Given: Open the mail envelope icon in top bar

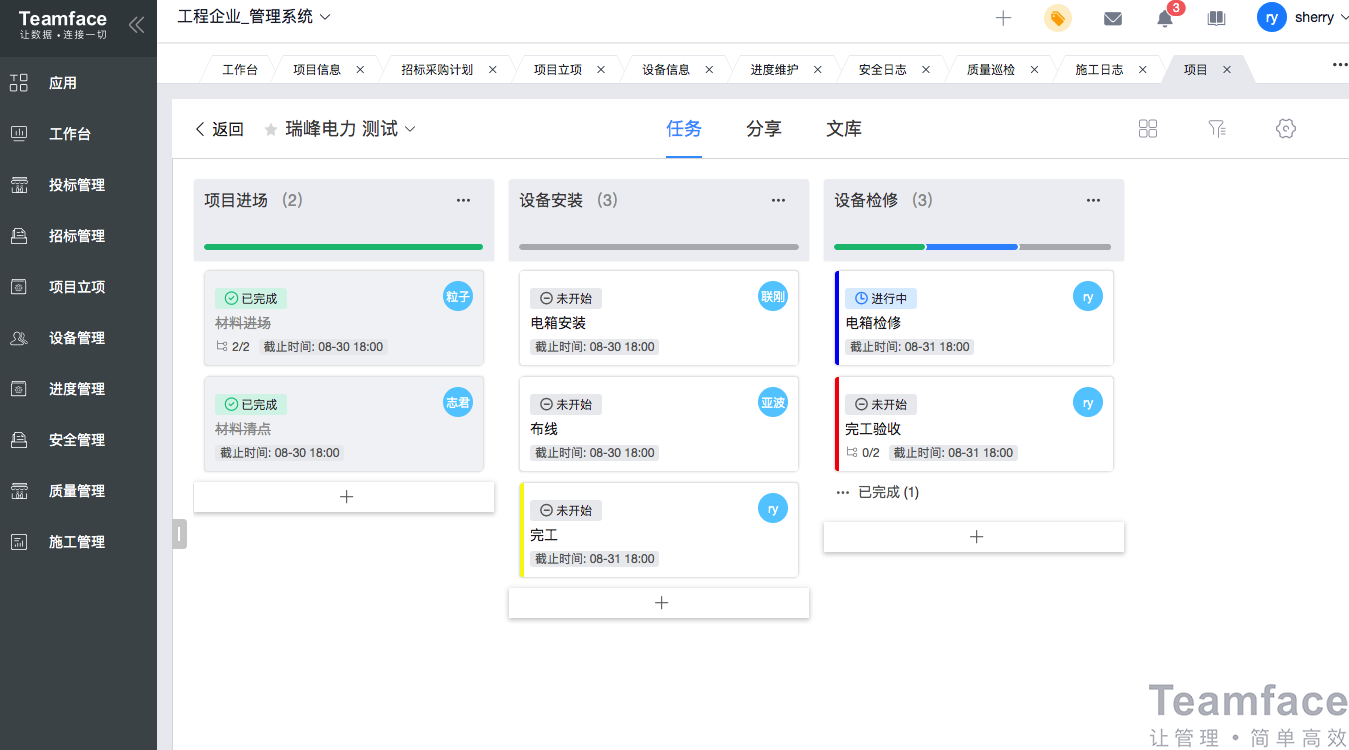Looking at the screenshot, I should pos(1111,18).
